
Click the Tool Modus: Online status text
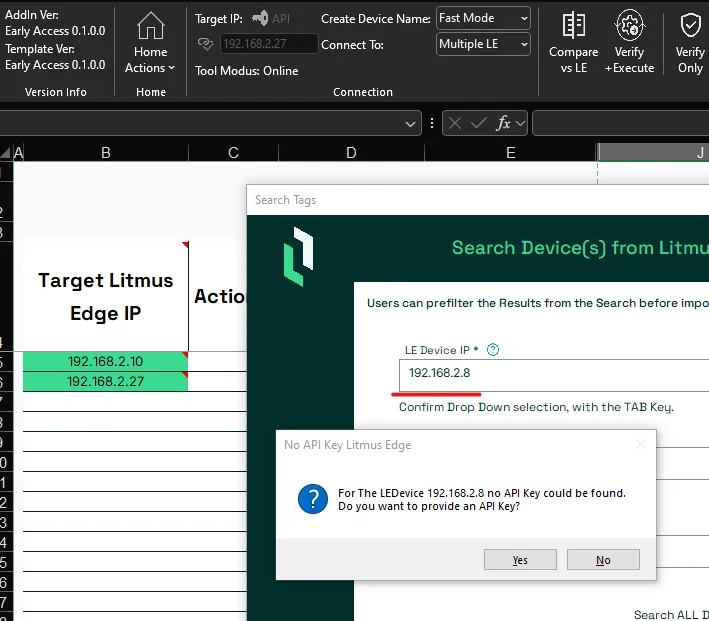pyautogui.click(x=246, y=71)
